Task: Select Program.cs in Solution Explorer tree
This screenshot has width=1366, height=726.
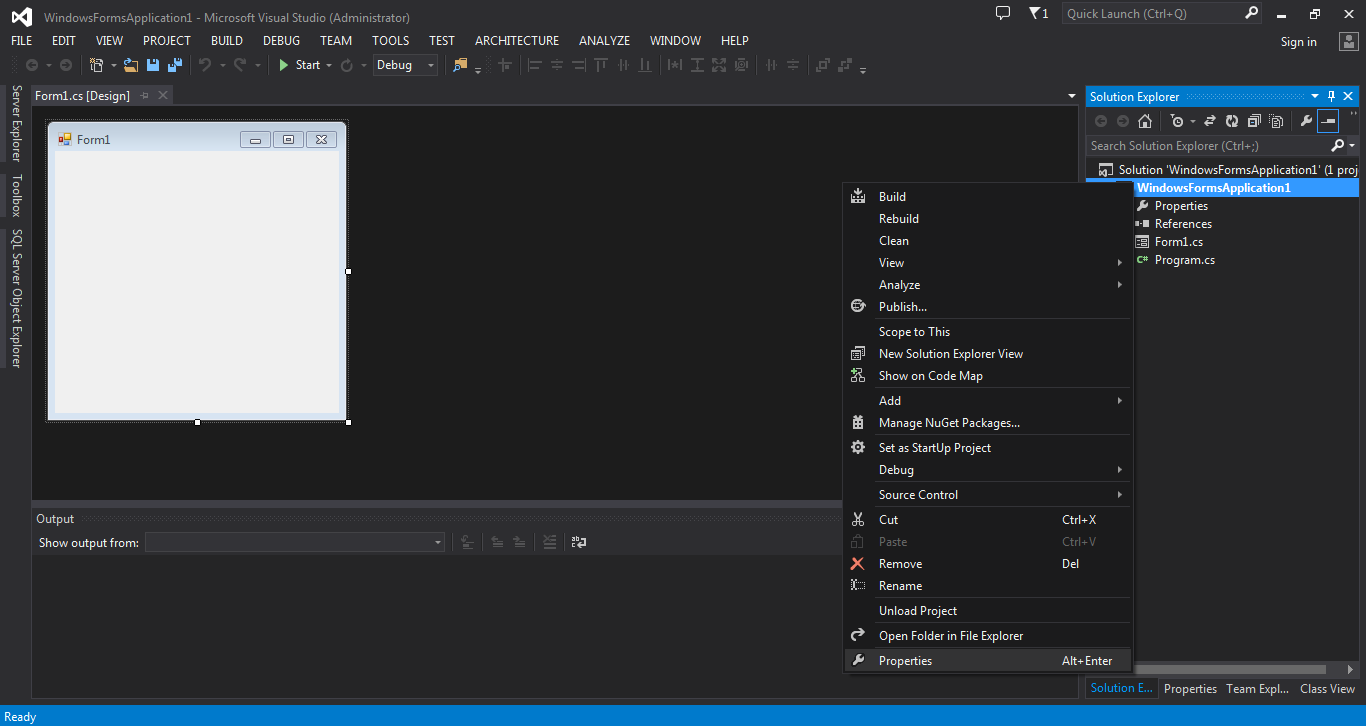Action: [1185, 260]
